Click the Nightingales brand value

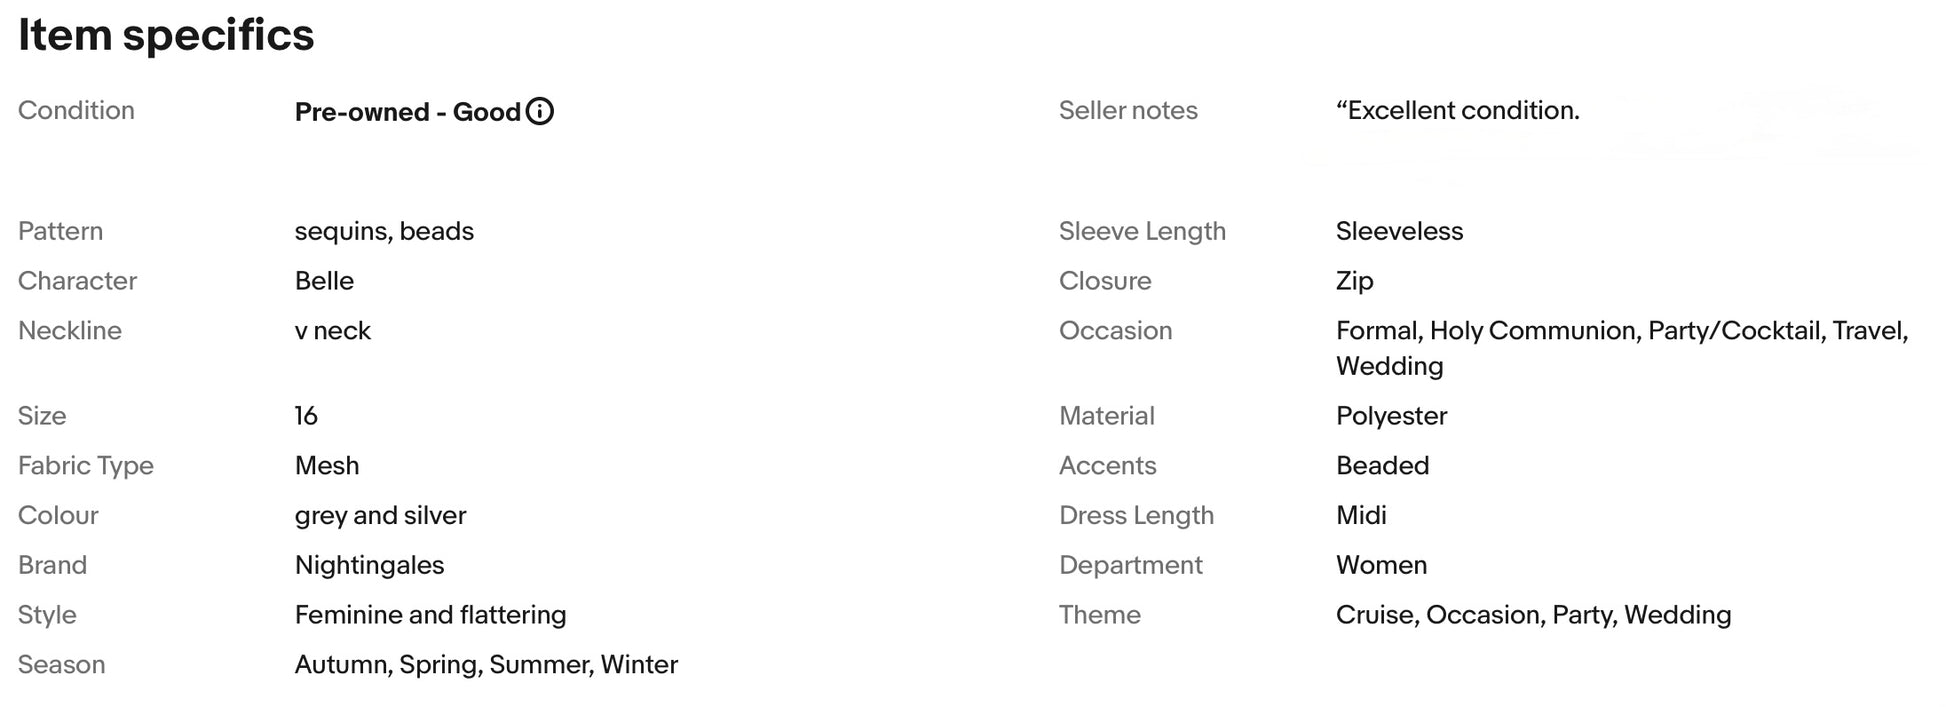click(369, 565)
